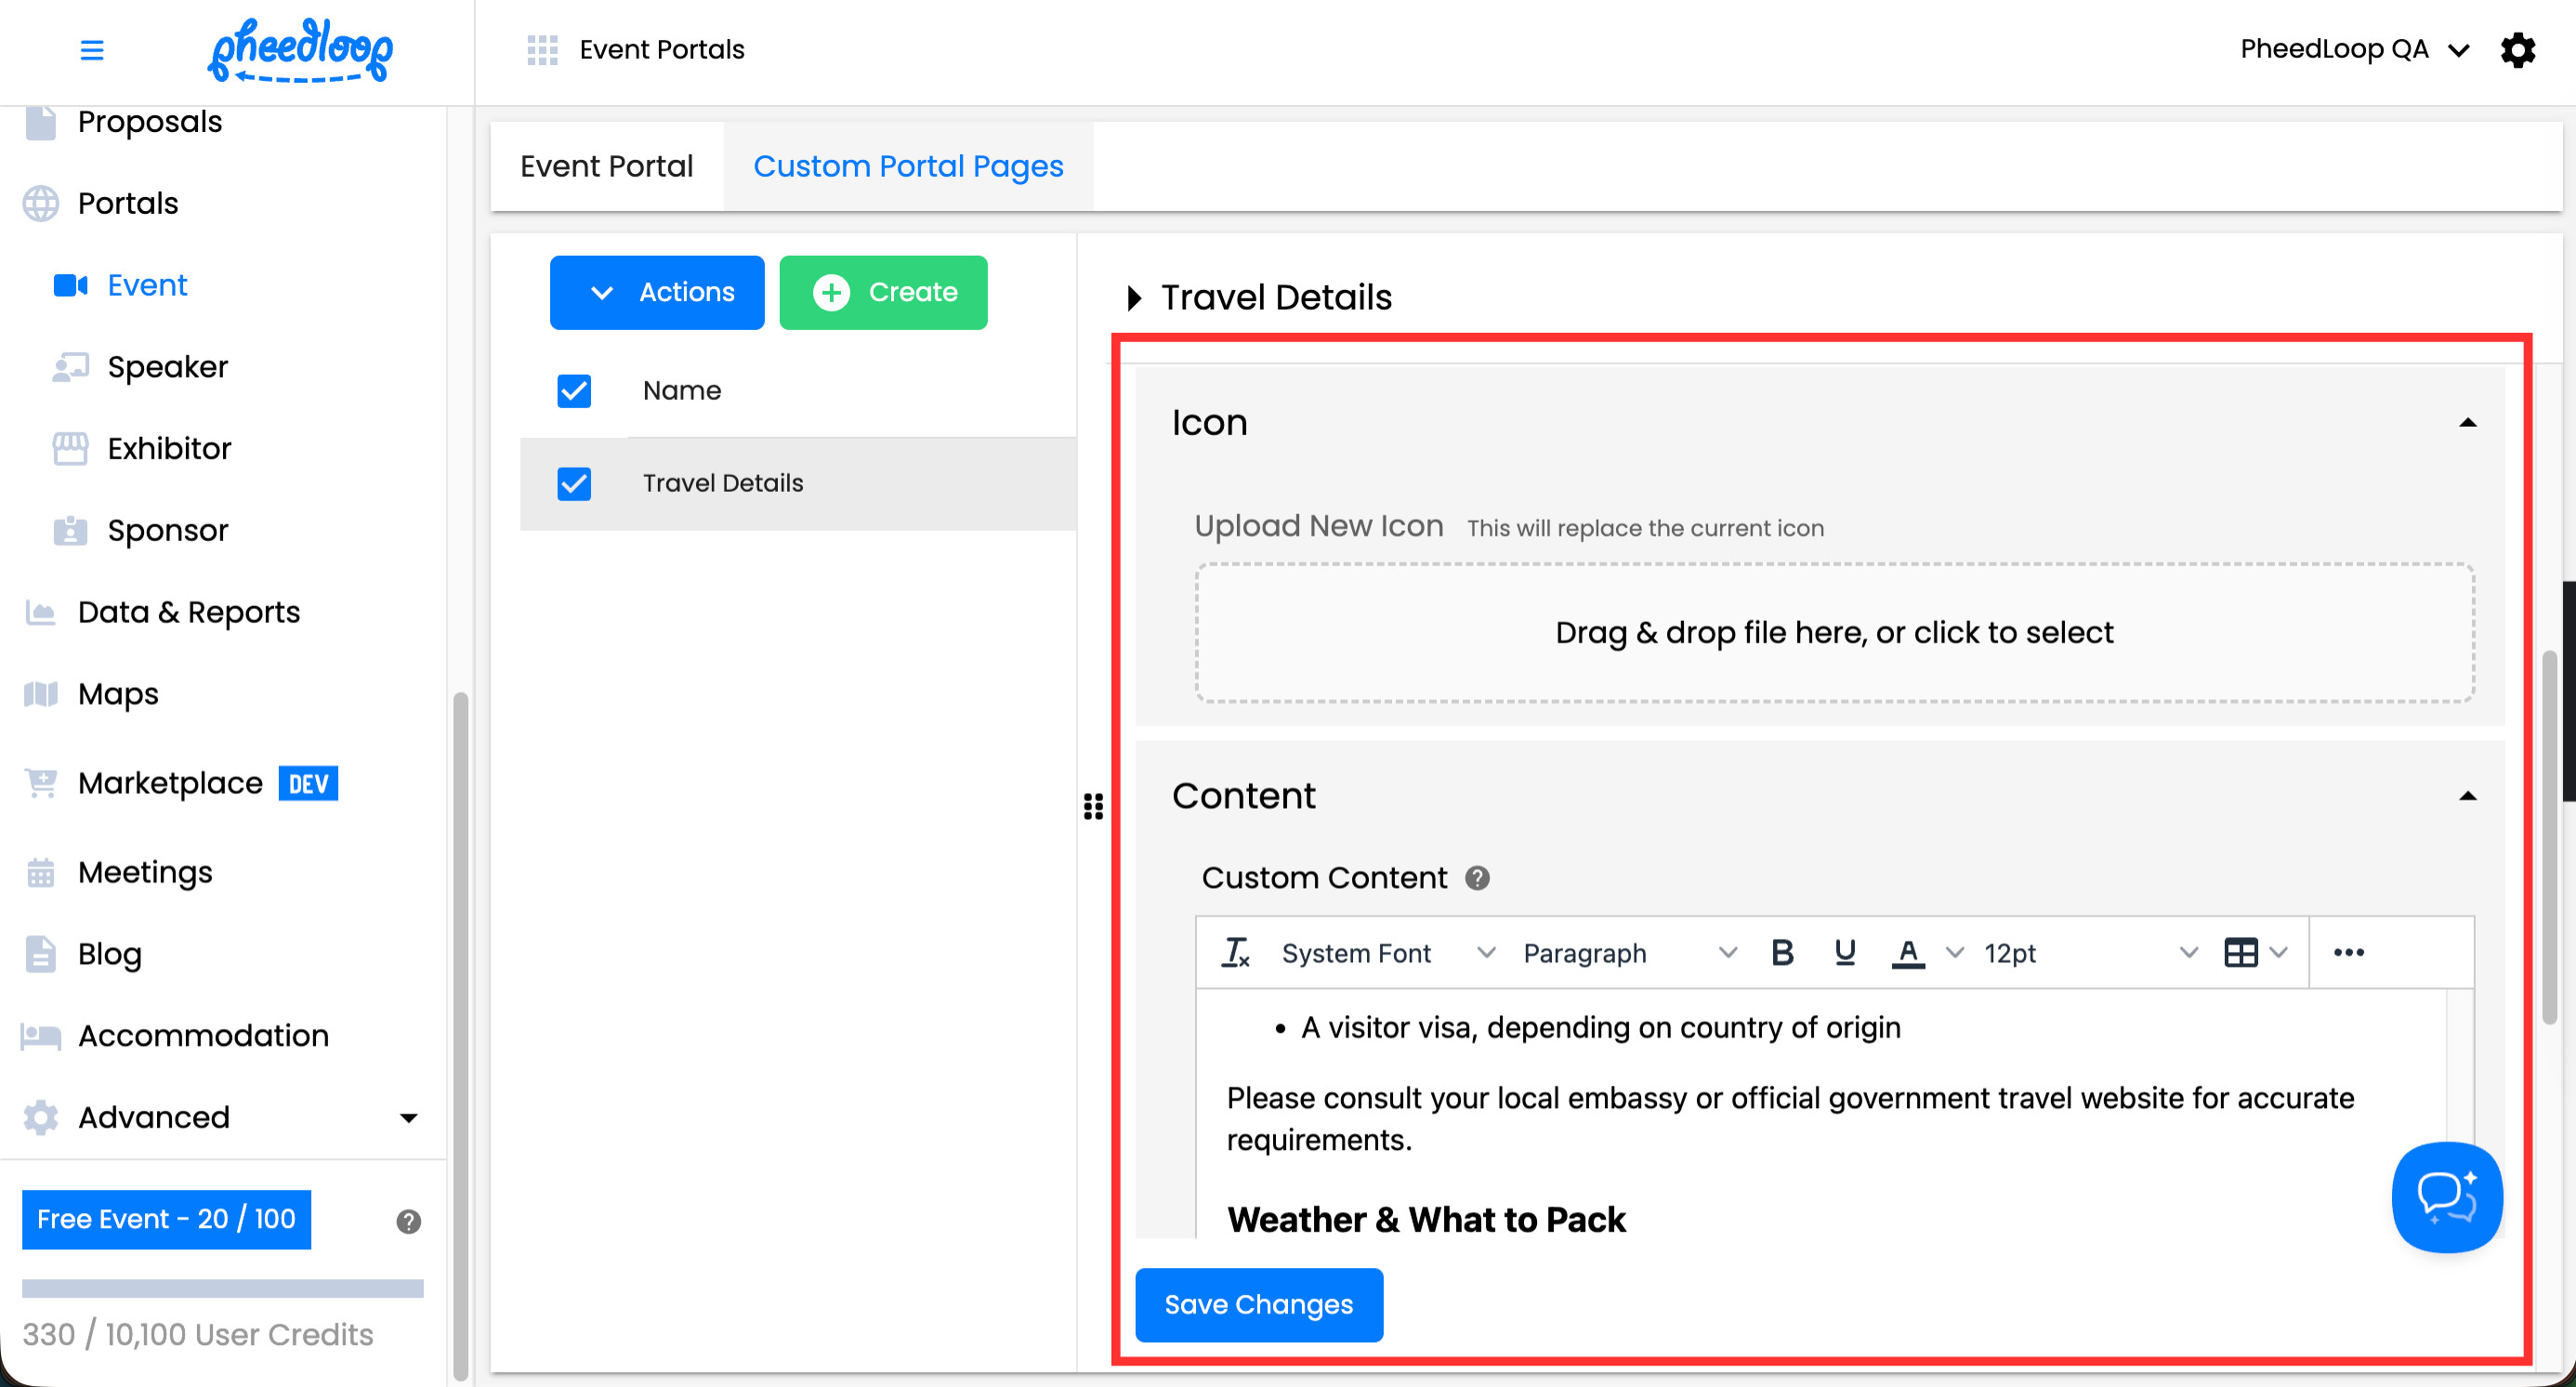The image size is (2576, 1387).
Task: Toggle underline formatting in editor
Action: (1845, 952)
